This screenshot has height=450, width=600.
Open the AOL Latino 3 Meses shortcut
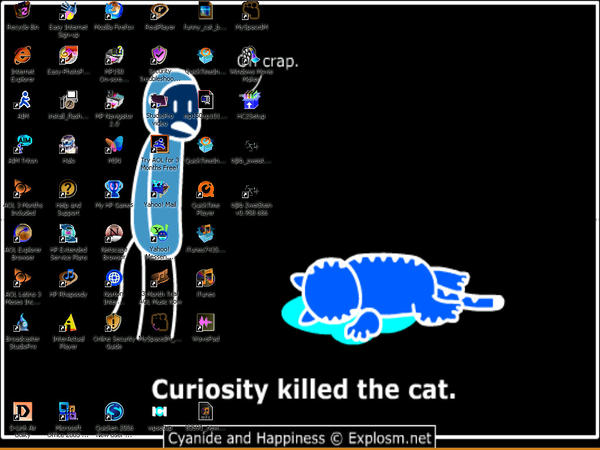23,278
